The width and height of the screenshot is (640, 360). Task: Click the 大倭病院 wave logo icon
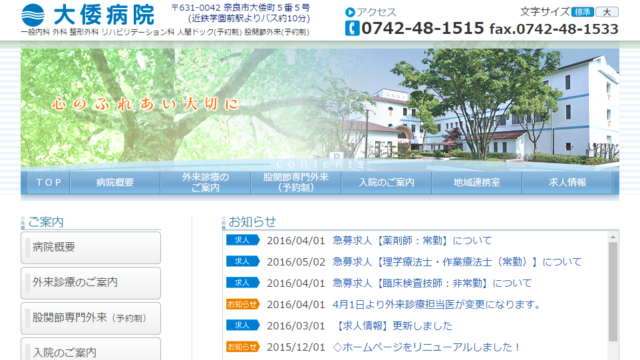tap(33, 15)
